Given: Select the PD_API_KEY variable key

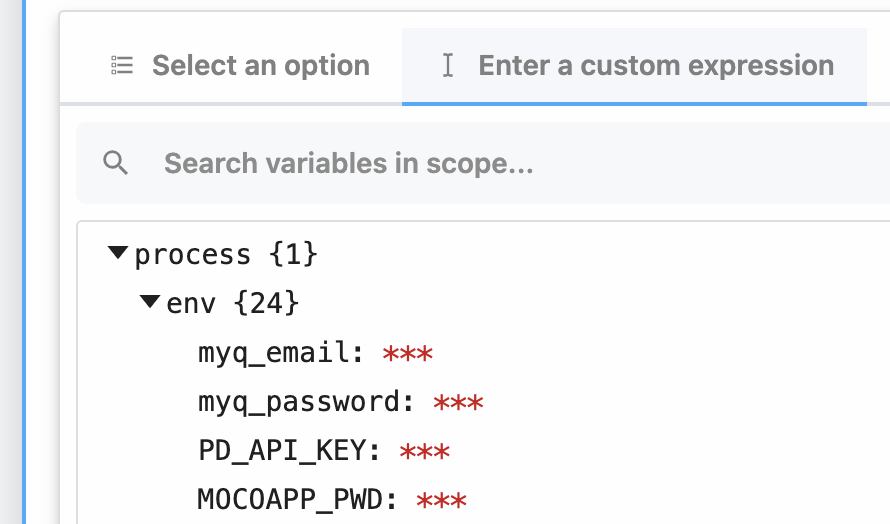Looking at the screenshot, I should [288, 451].
